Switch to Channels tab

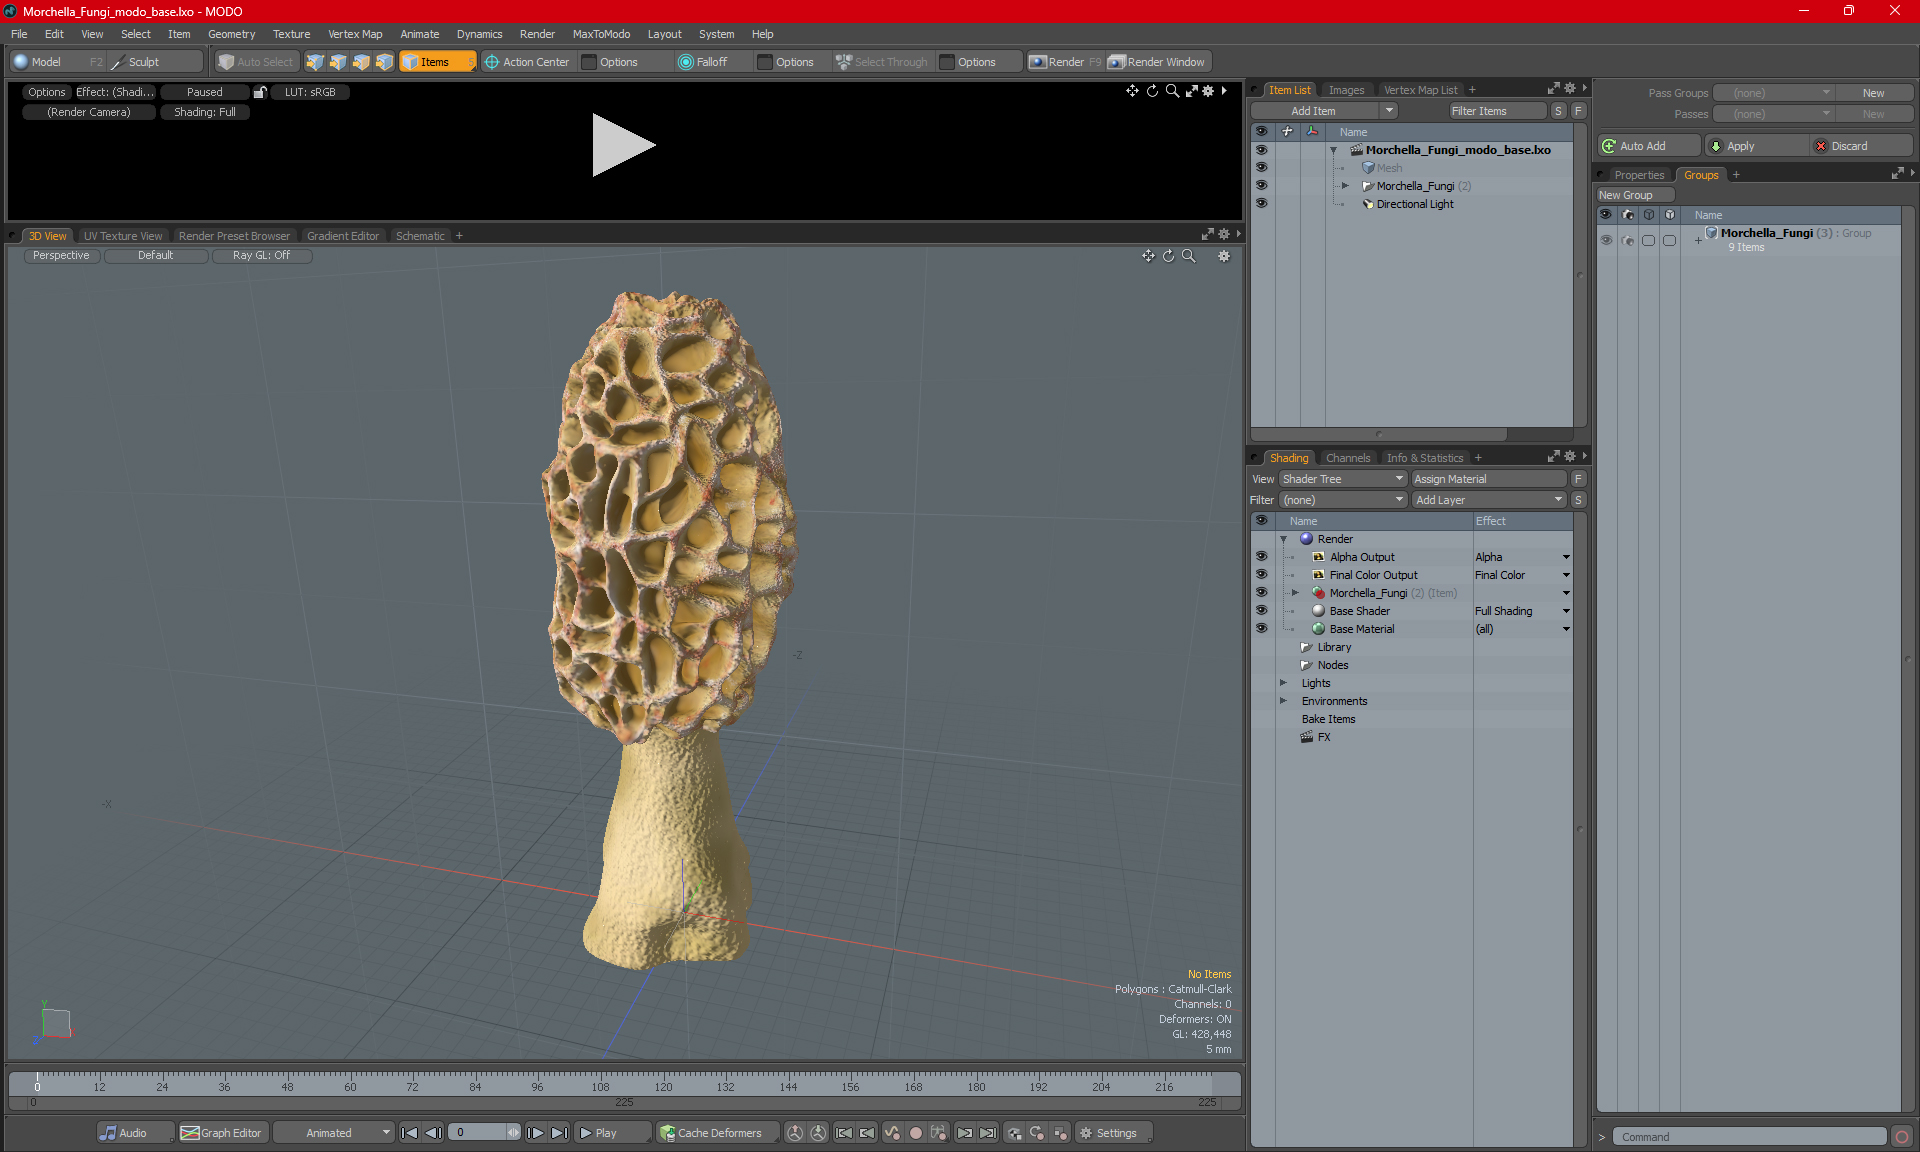[1348, 458]
